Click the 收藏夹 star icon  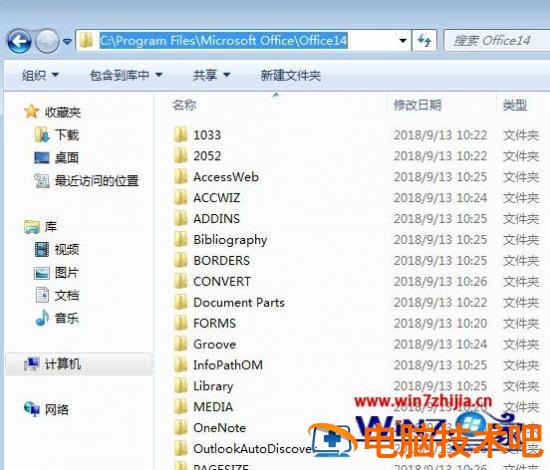(x=32, y=112)
